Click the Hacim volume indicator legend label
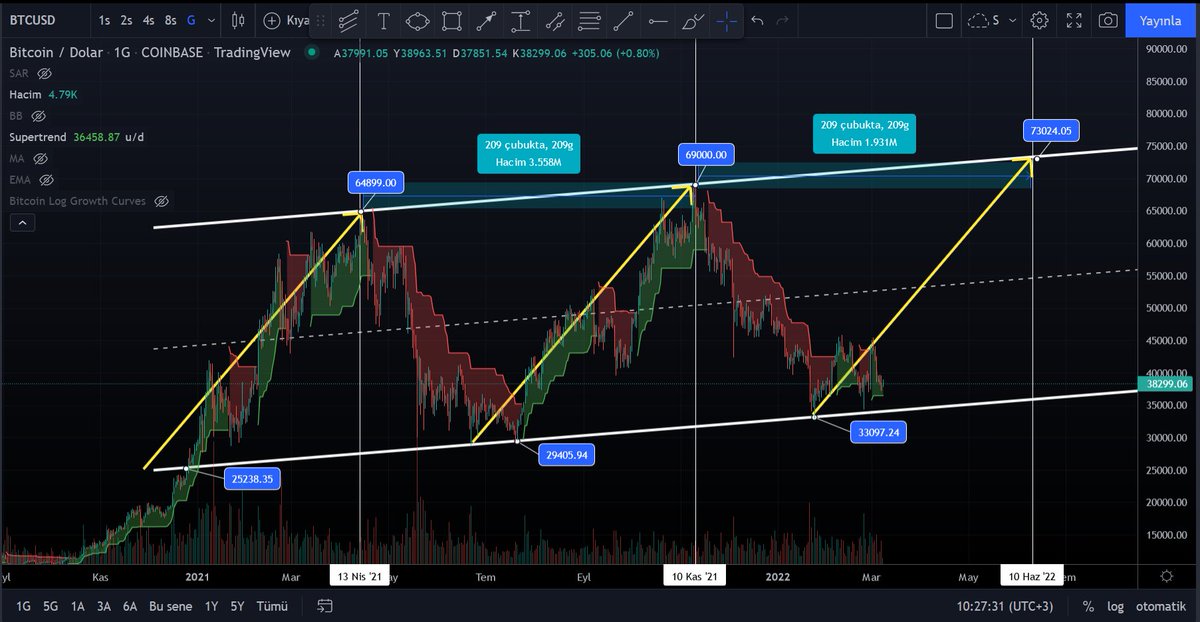The image size is (1200, 622). pyautogui.click(x=26, y=95)
